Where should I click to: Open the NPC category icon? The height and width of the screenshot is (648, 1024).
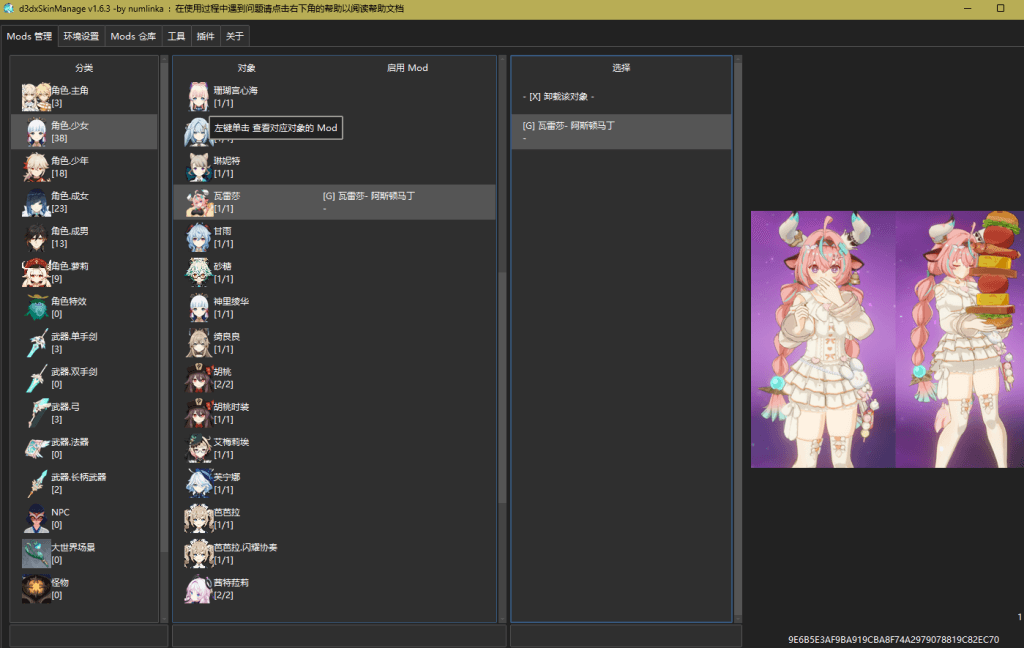pyautogui.click(x=36, y=518)
